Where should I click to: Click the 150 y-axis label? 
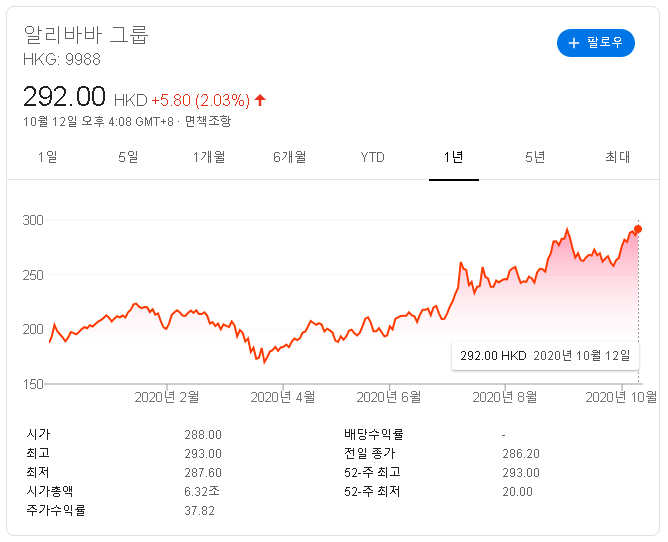point(33,384)
